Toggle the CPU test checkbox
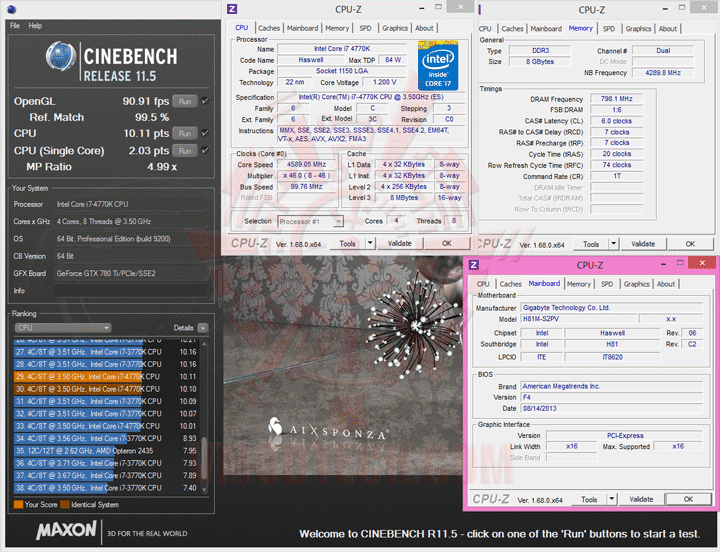720x552 pixels. click(205, 133)
